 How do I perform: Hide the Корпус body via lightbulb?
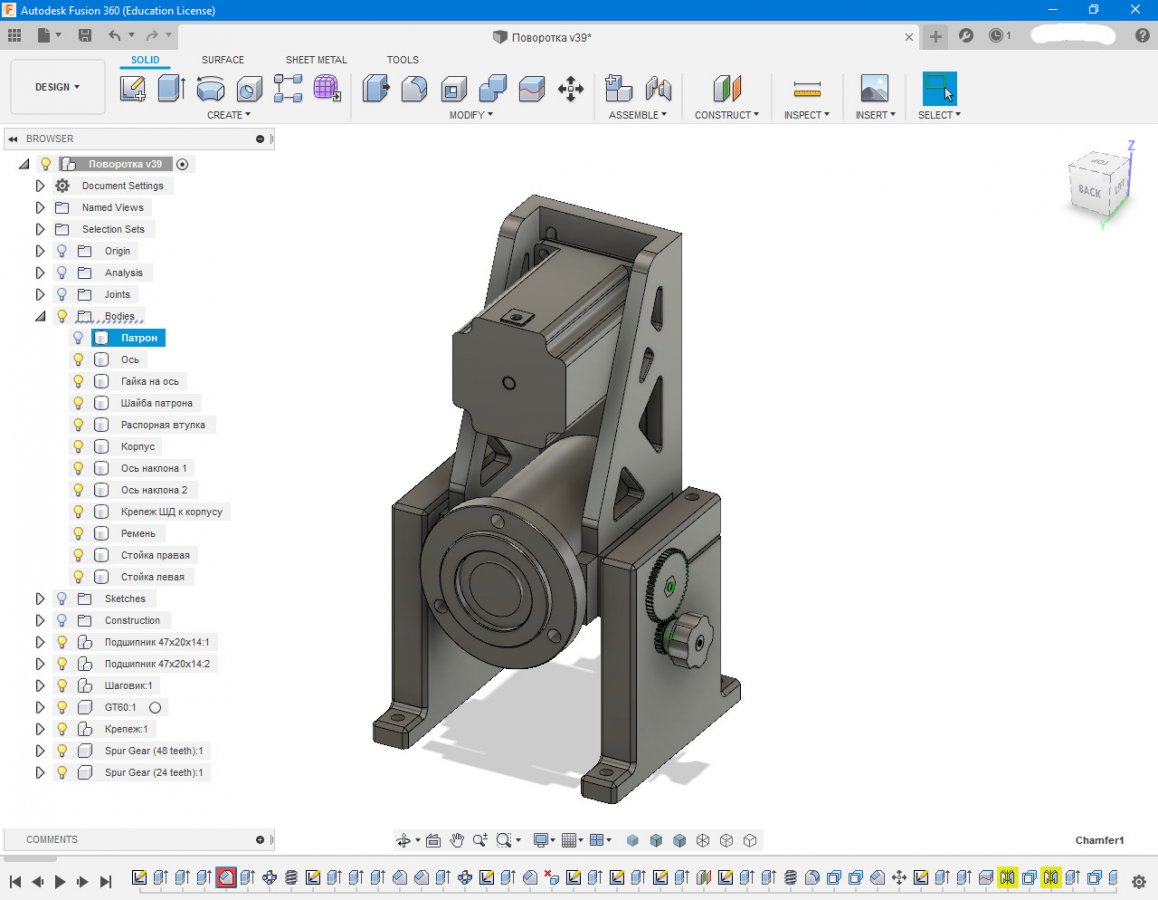(78, 446)
